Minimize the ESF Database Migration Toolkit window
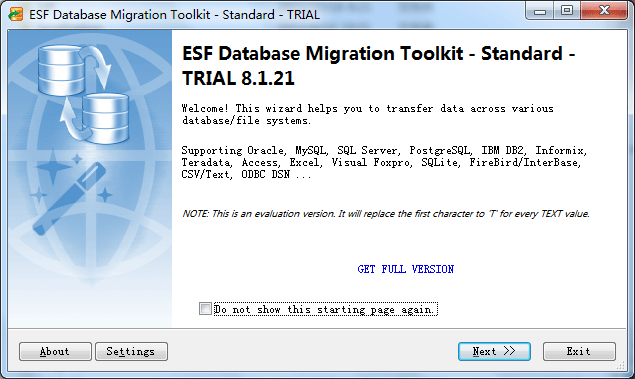The height and width of the screenshot is (379, 635). (540, 11)
